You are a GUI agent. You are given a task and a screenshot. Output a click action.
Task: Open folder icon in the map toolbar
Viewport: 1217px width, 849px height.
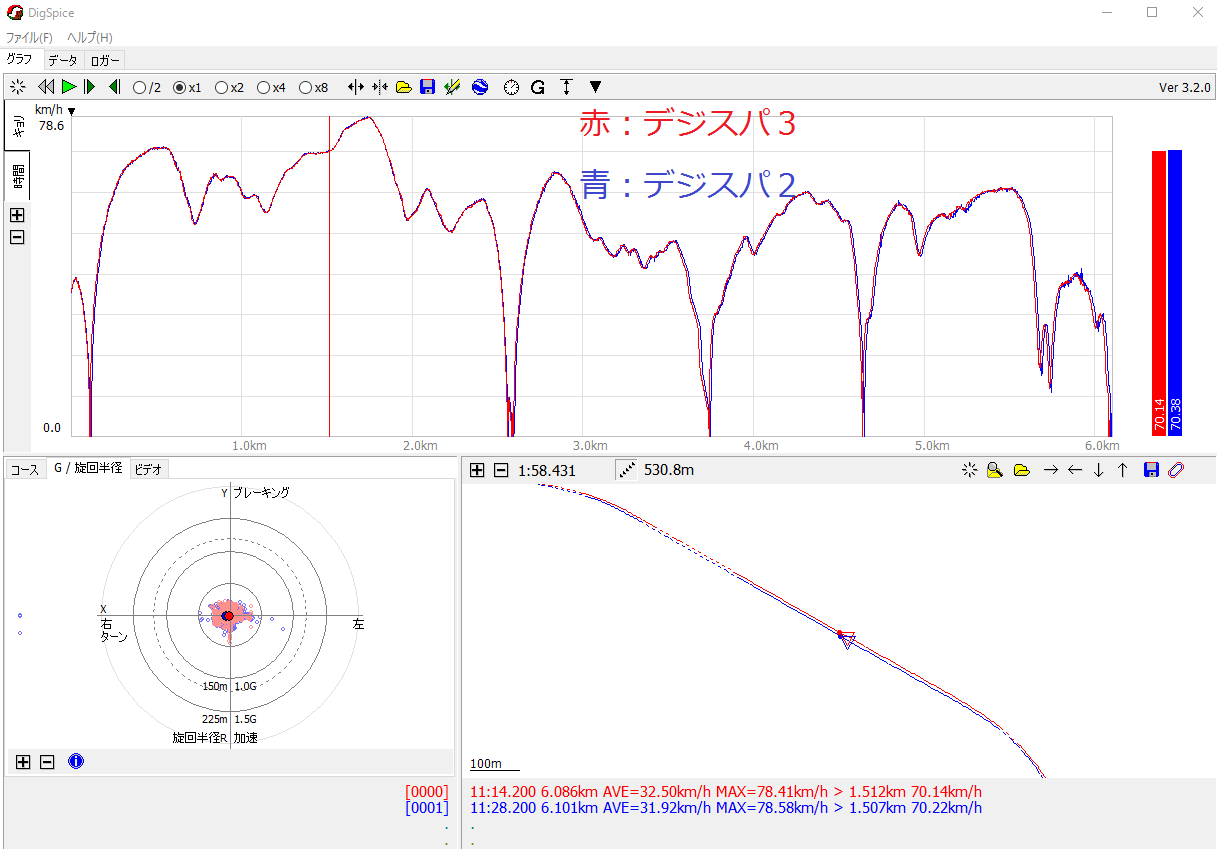pos(1021,470)
